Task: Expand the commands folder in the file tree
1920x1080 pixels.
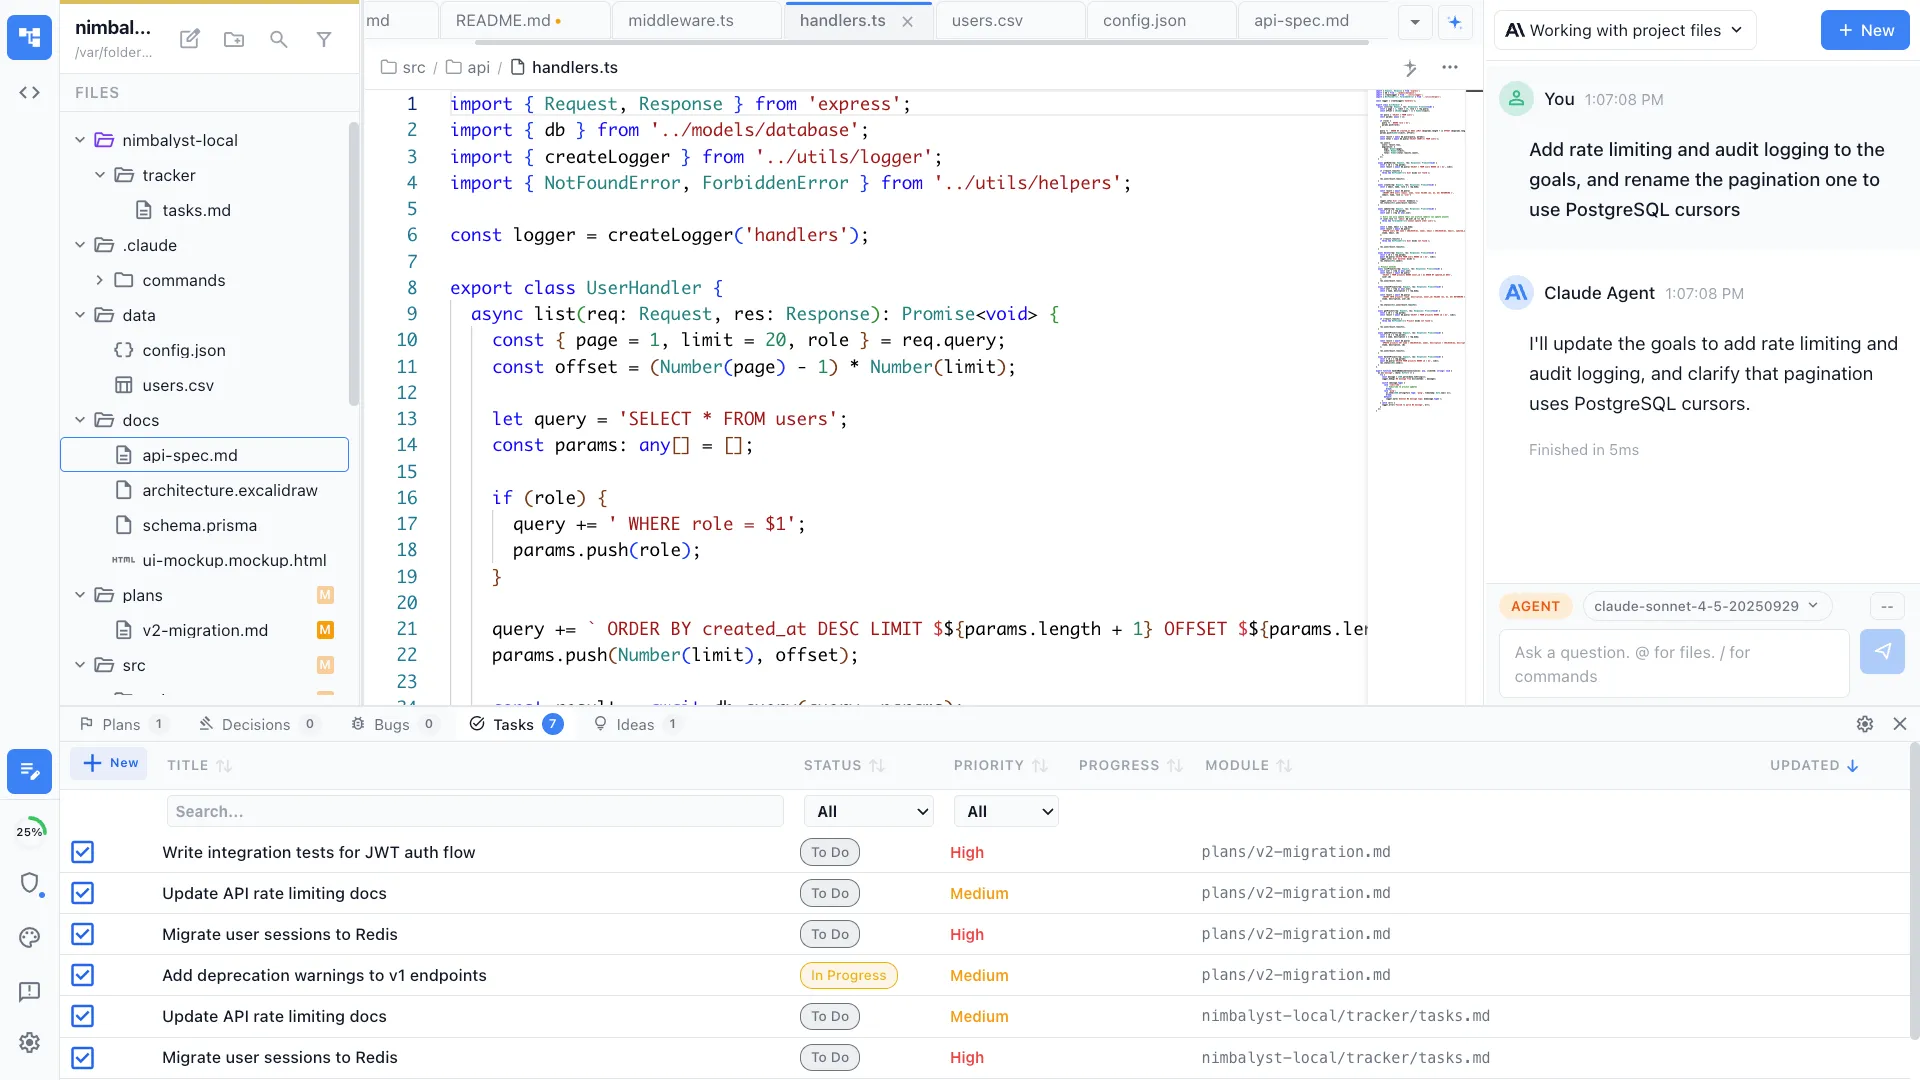Action: pos(99,280)
